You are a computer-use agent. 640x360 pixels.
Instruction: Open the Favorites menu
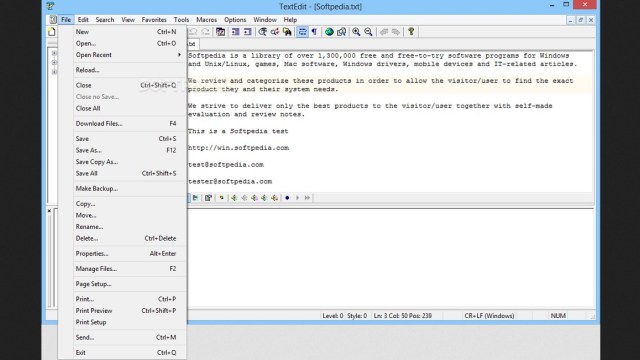click(154, 20)
